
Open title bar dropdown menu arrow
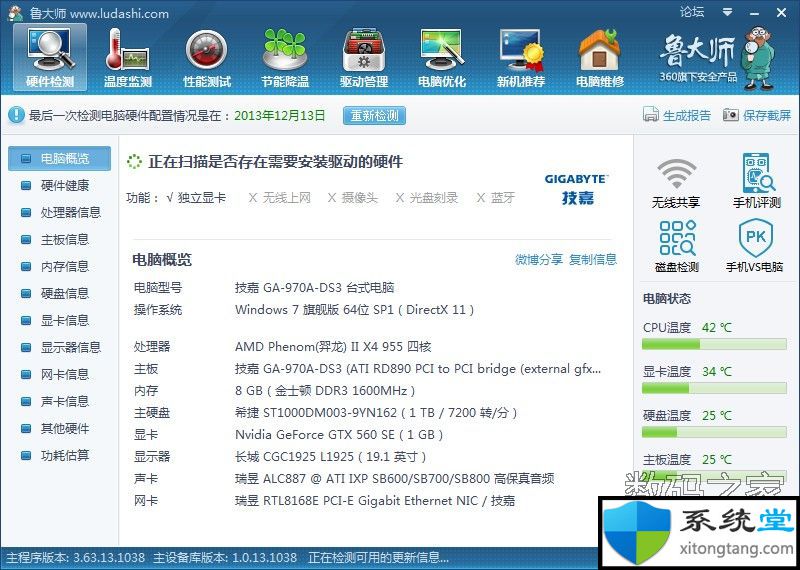tap(728, 12)
